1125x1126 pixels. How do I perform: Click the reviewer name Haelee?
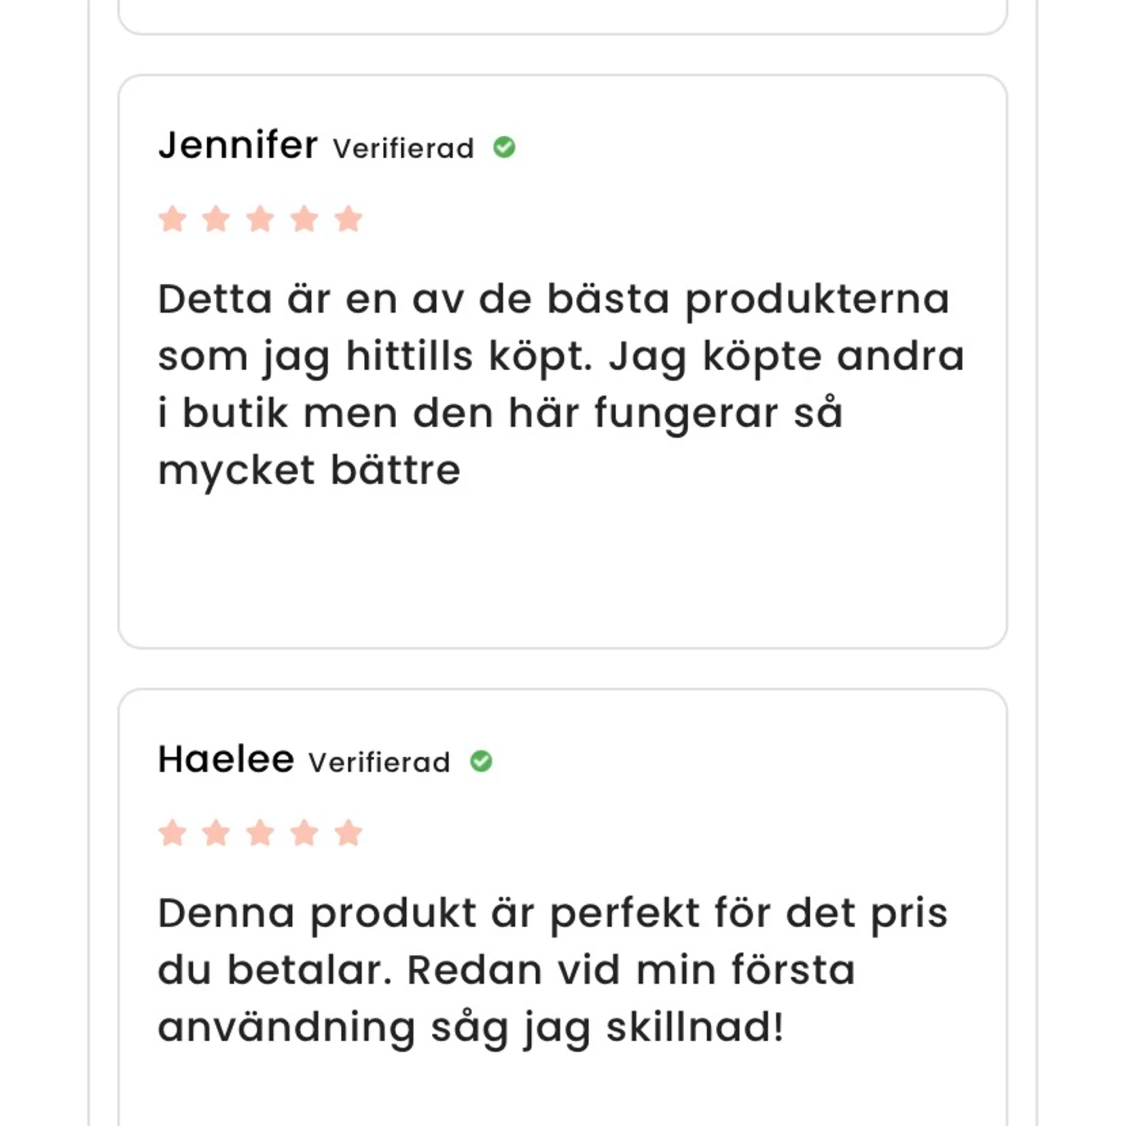point(226,760)
